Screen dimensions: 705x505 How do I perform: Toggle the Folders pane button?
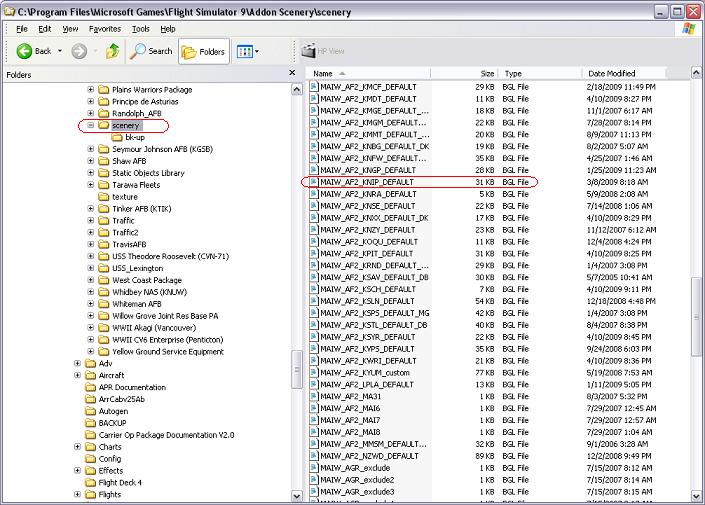coord(204,52)
